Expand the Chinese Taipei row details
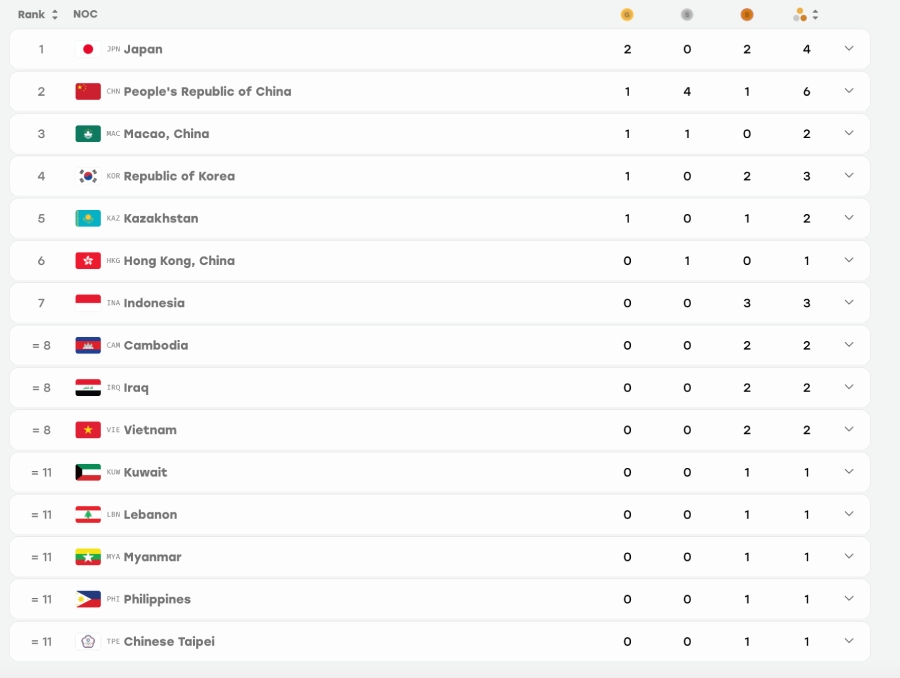This screenshot has width=900, height=678. coord(849,641)
